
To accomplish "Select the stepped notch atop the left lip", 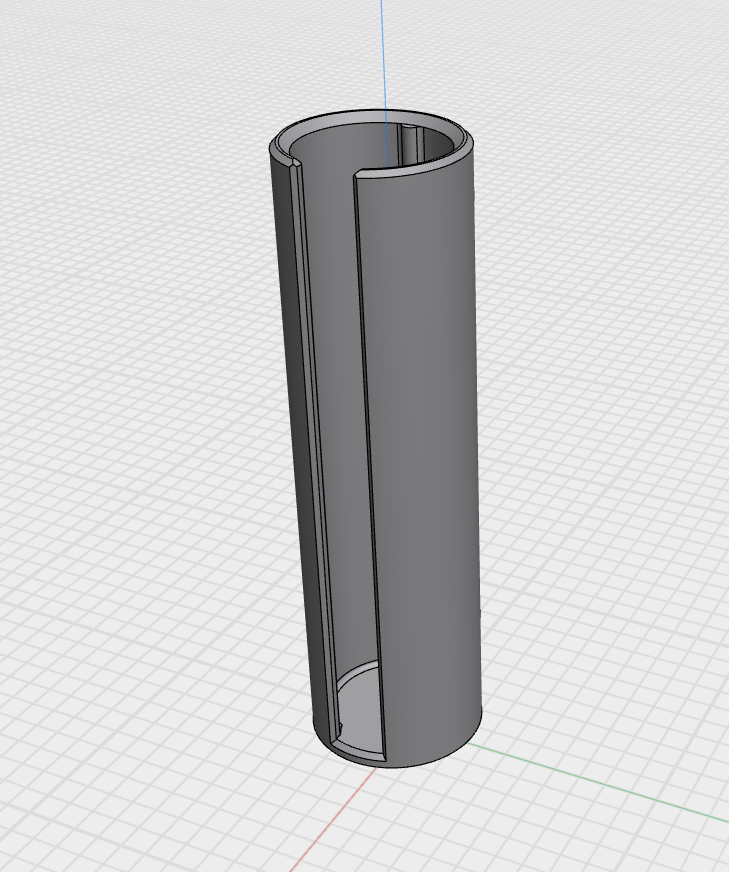I will [x=295, y=164].
